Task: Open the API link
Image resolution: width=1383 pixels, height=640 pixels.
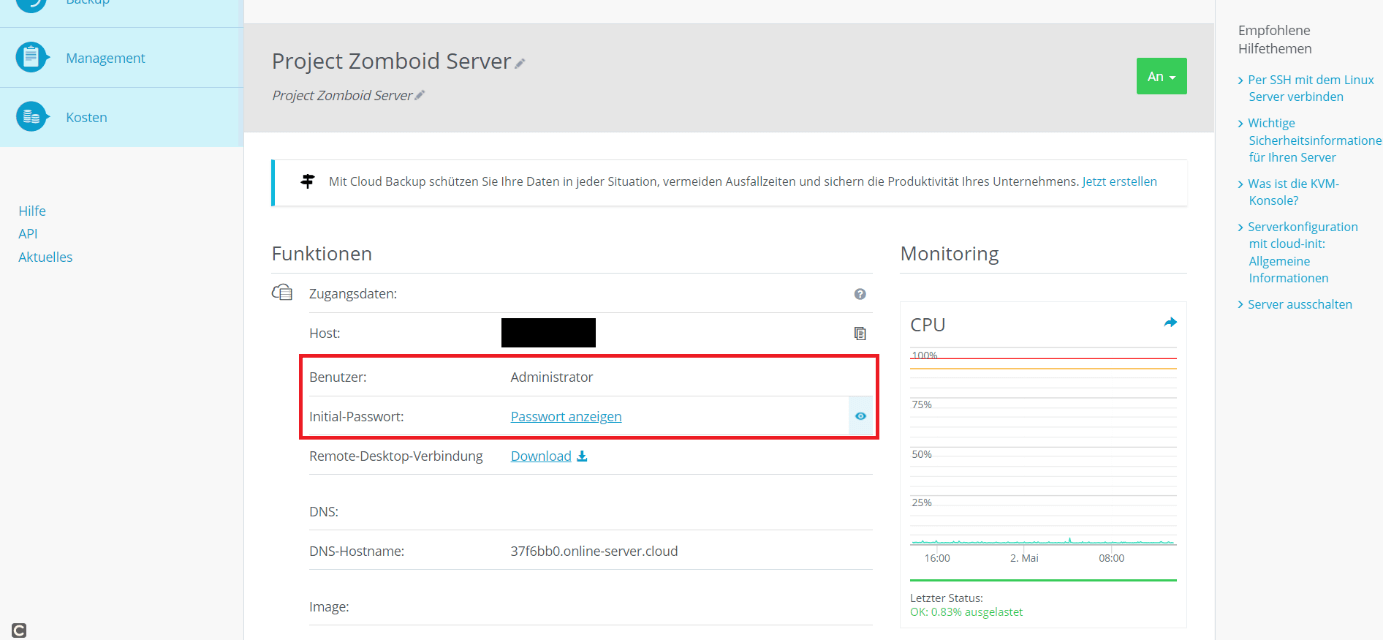Action: (x=28, y=234)
